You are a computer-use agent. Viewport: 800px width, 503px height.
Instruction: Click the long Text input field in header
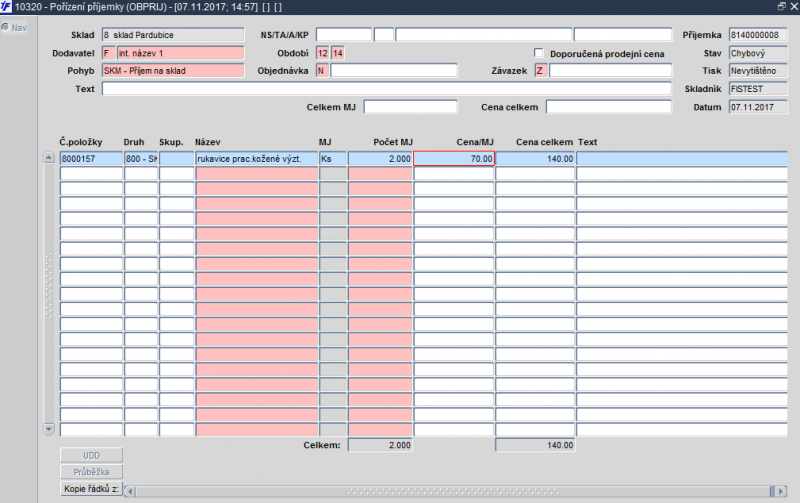point(387,89)
